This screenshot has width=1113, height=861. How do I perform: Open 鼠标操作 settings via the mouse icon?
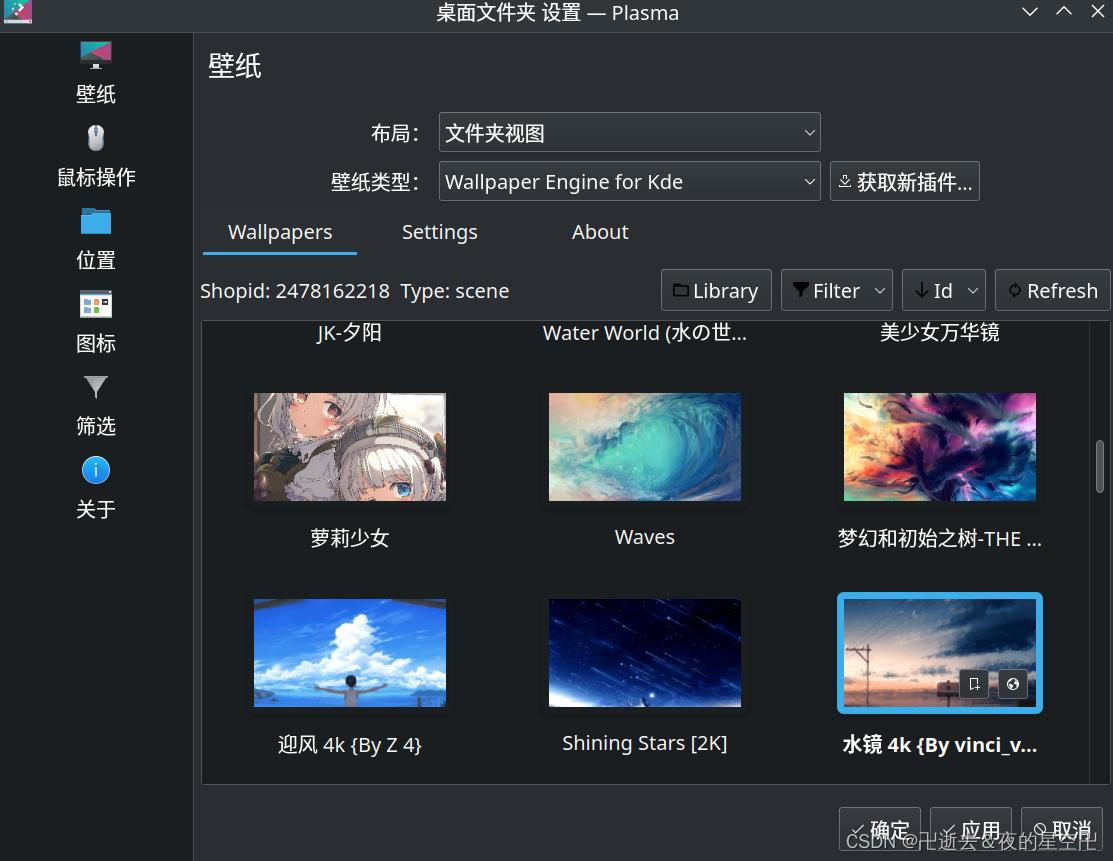[95, 138]
